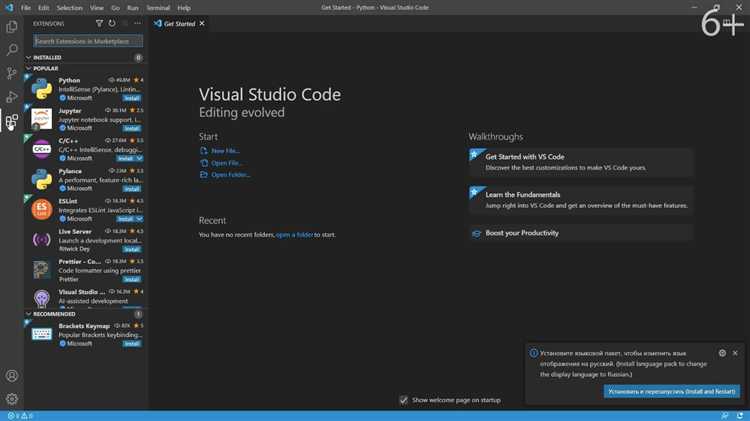Refresh the extensions list
This screenshot has width=750, height=421.
112,23
